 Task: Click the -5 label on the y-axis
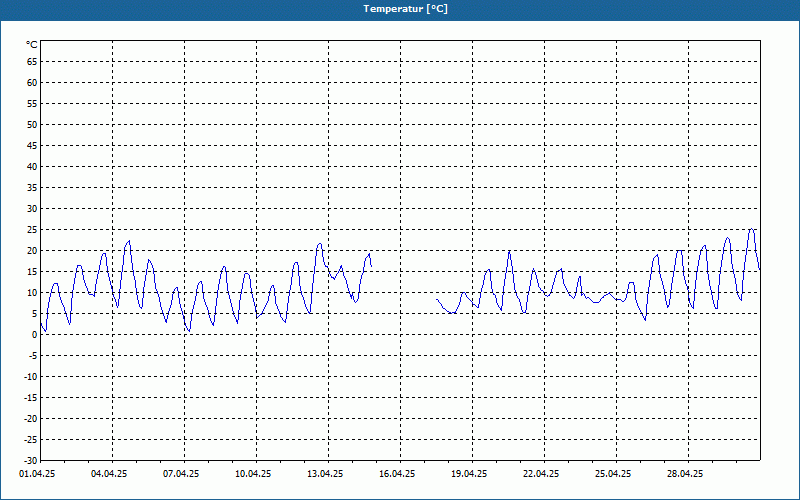point(33,356)
